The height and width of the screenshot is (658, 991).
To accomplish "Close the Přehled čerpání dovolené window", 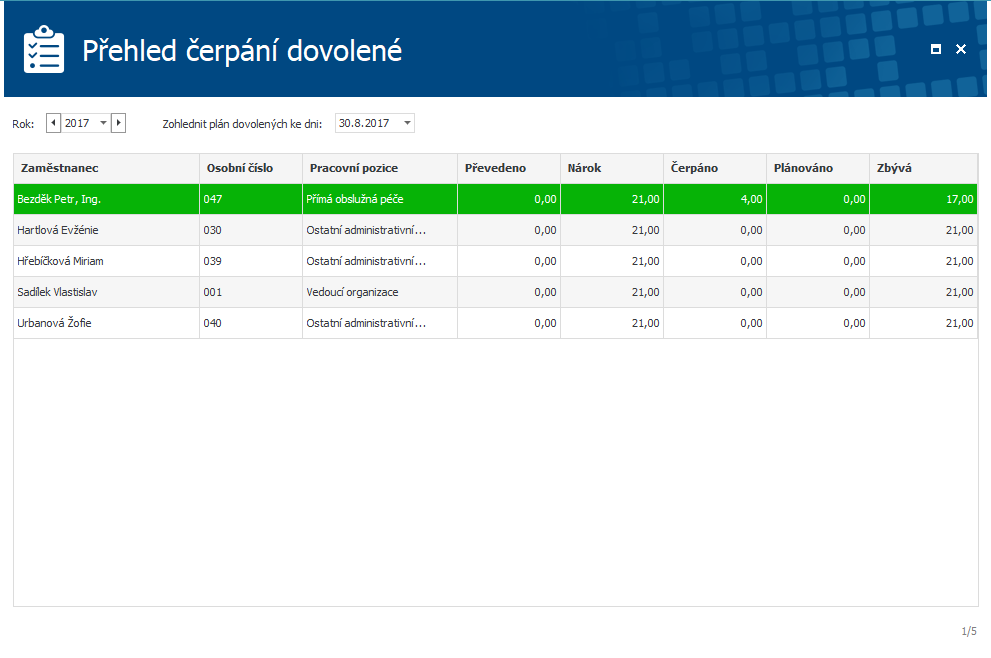I will 961,49.
